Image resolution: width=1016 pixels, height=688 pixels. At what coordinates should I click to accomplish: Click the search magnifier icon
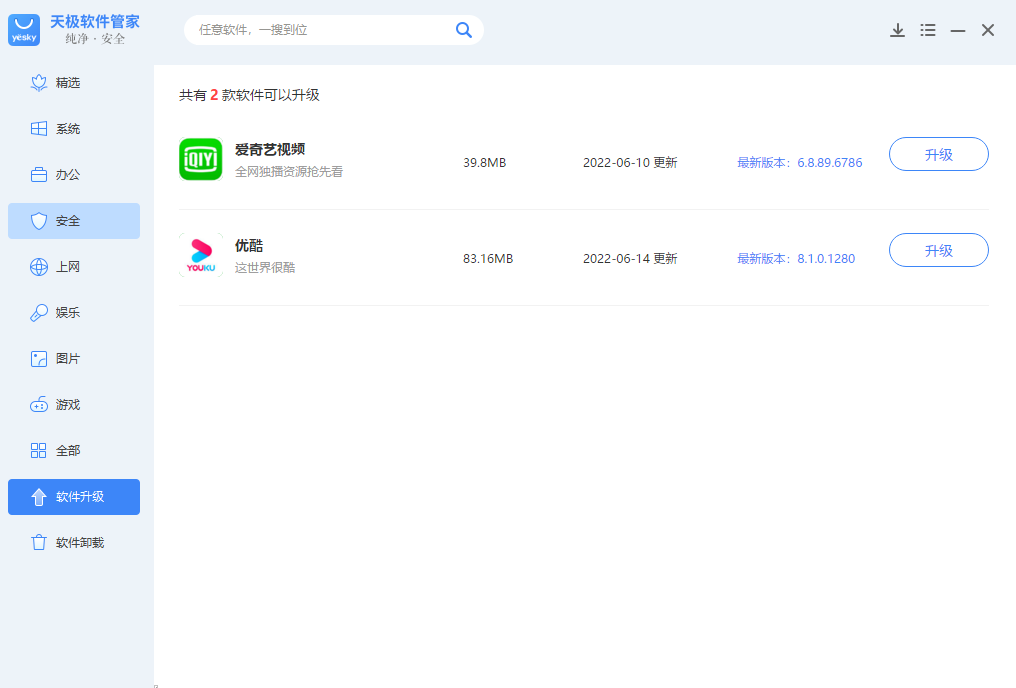(463, 30)
